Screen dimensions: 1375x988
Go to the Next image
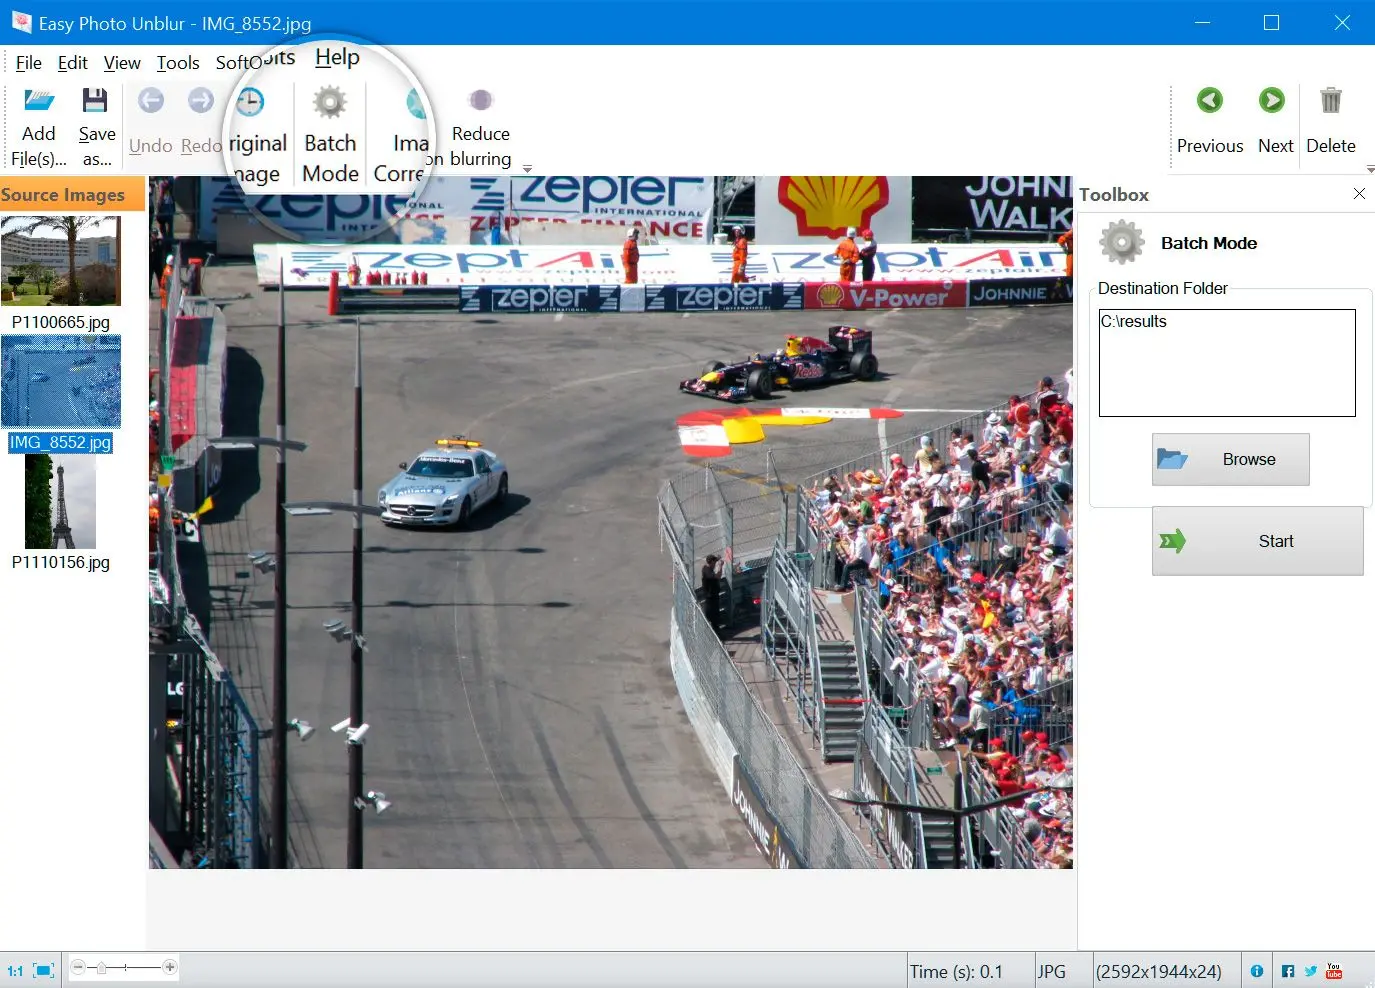click(x=1272, y=101)
